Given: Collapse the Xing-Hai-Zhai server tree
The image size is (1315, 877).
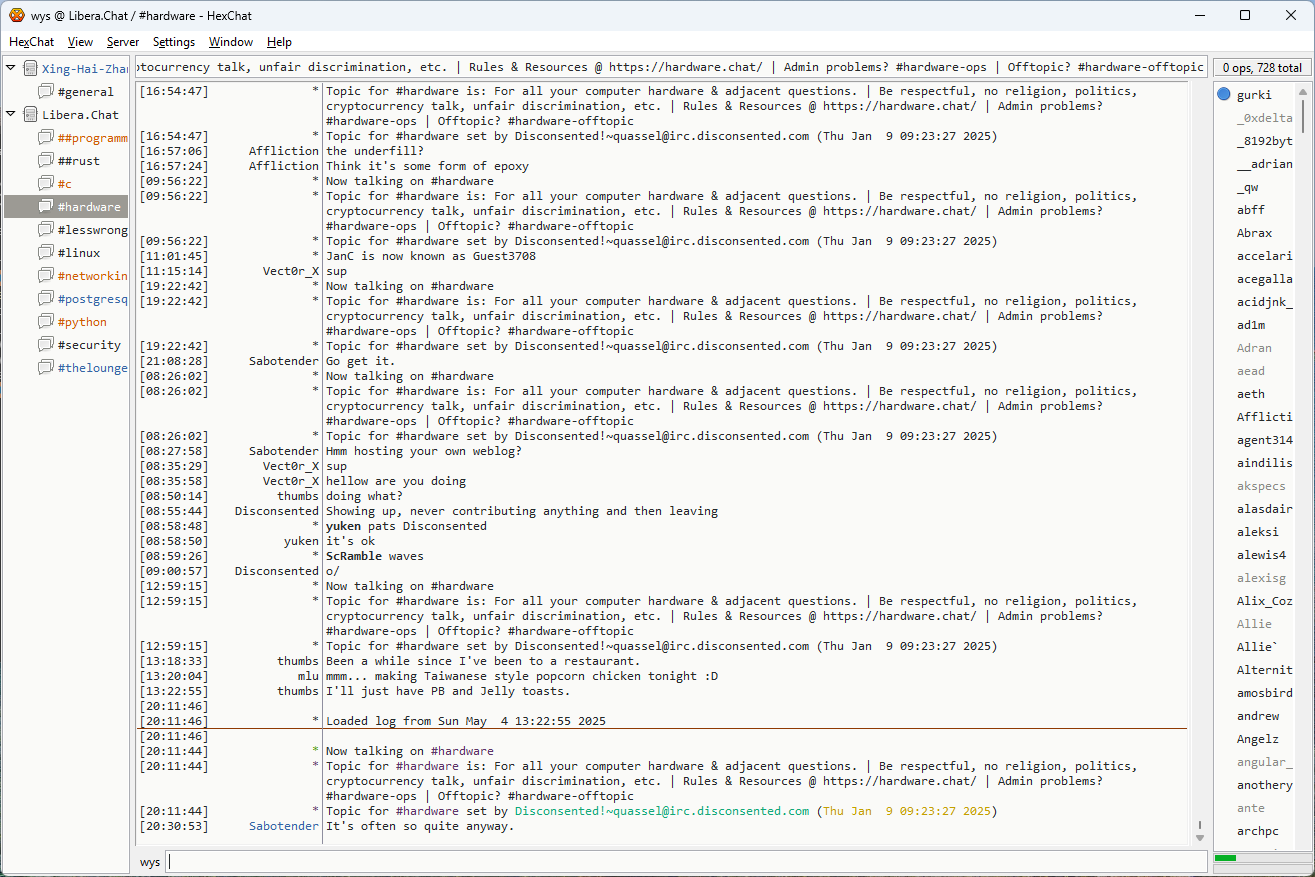Looking at the screenshot, I should (x=11, y=69).
